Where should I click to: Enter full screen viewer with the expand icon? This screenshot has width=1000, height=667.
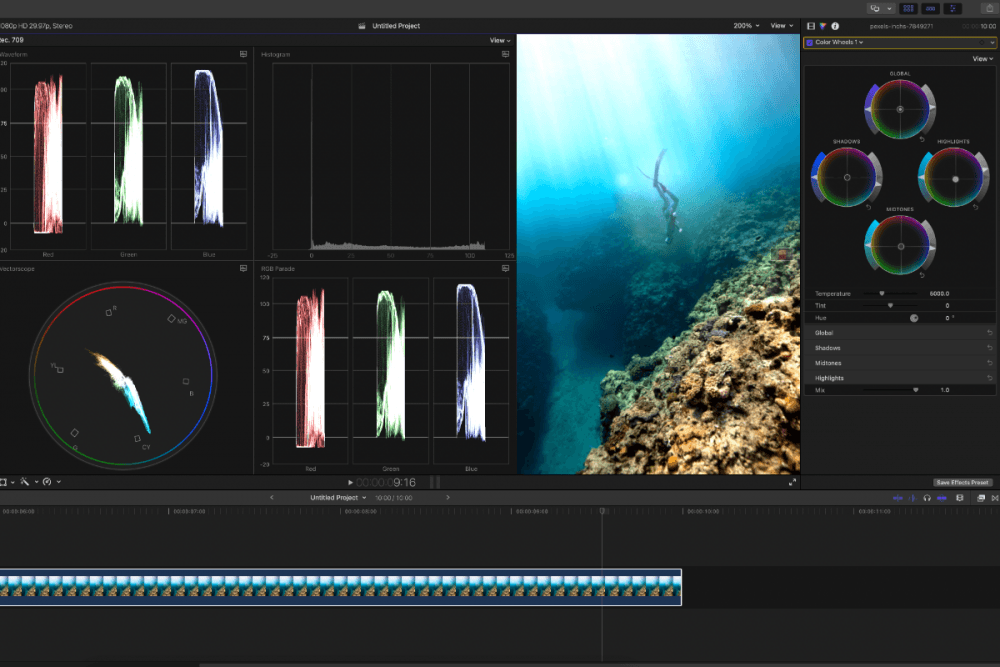(792, 482)
